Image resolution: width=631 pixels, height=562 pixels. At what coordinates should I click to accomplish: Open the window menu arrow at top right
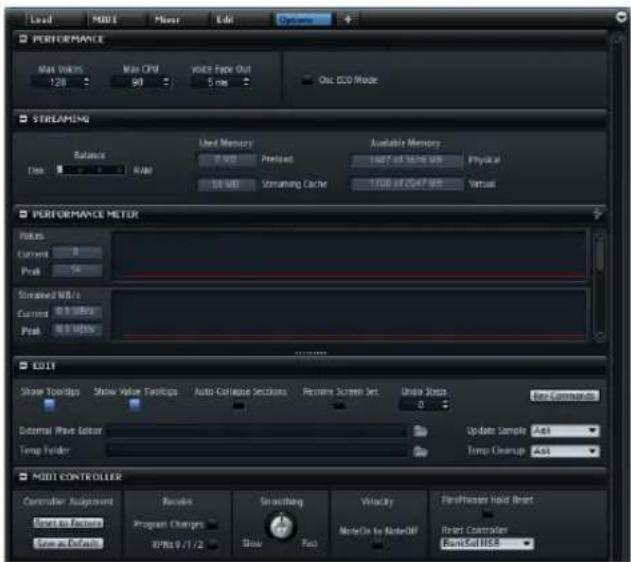pyautogui.click(x=622, y=16)
